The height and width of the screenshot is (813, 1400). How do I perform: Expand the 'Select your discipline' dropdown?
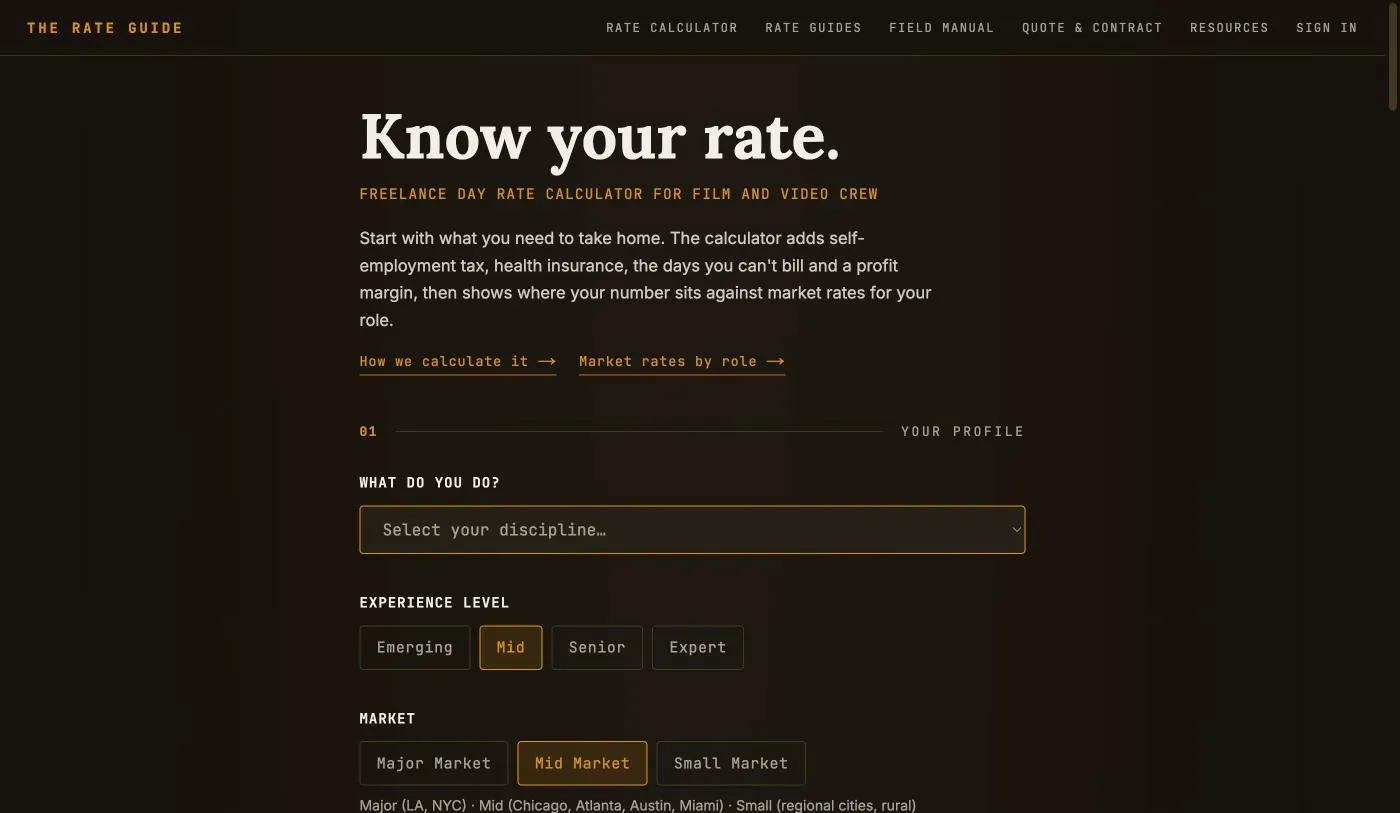pos(692,530)
